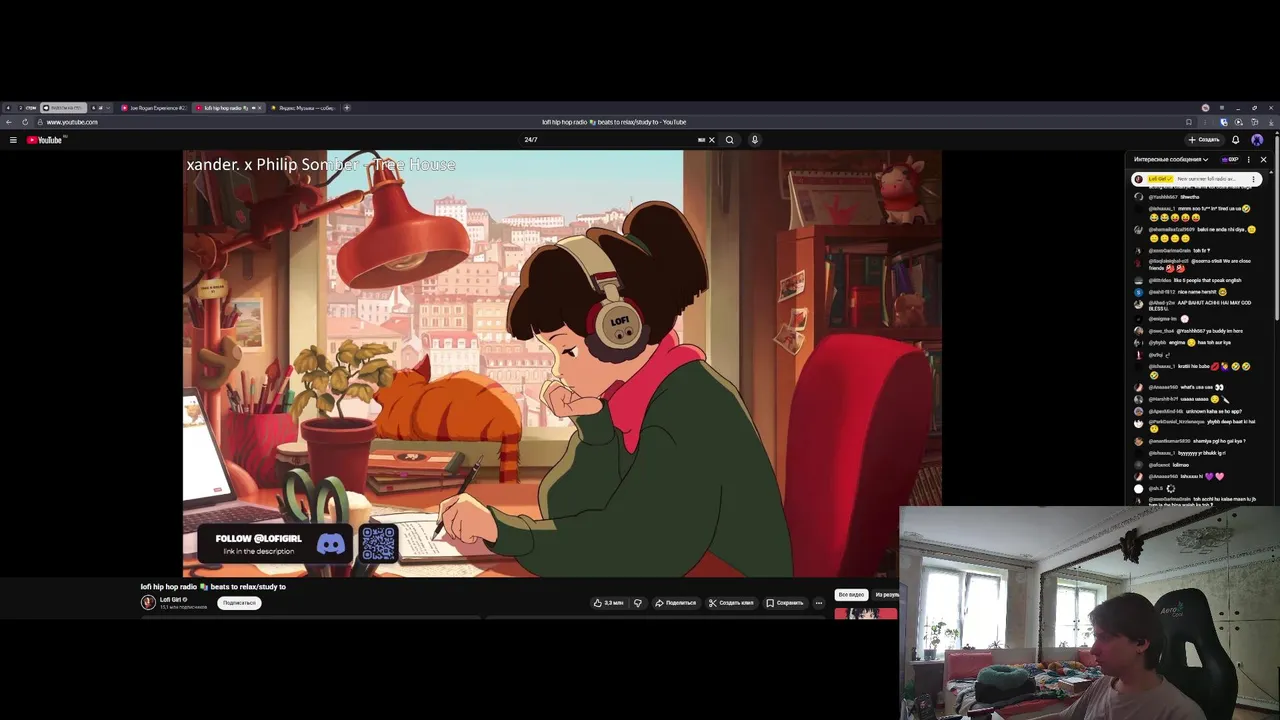
Task: Subscribe with the Подписаться button
Action: click(239, 603)
